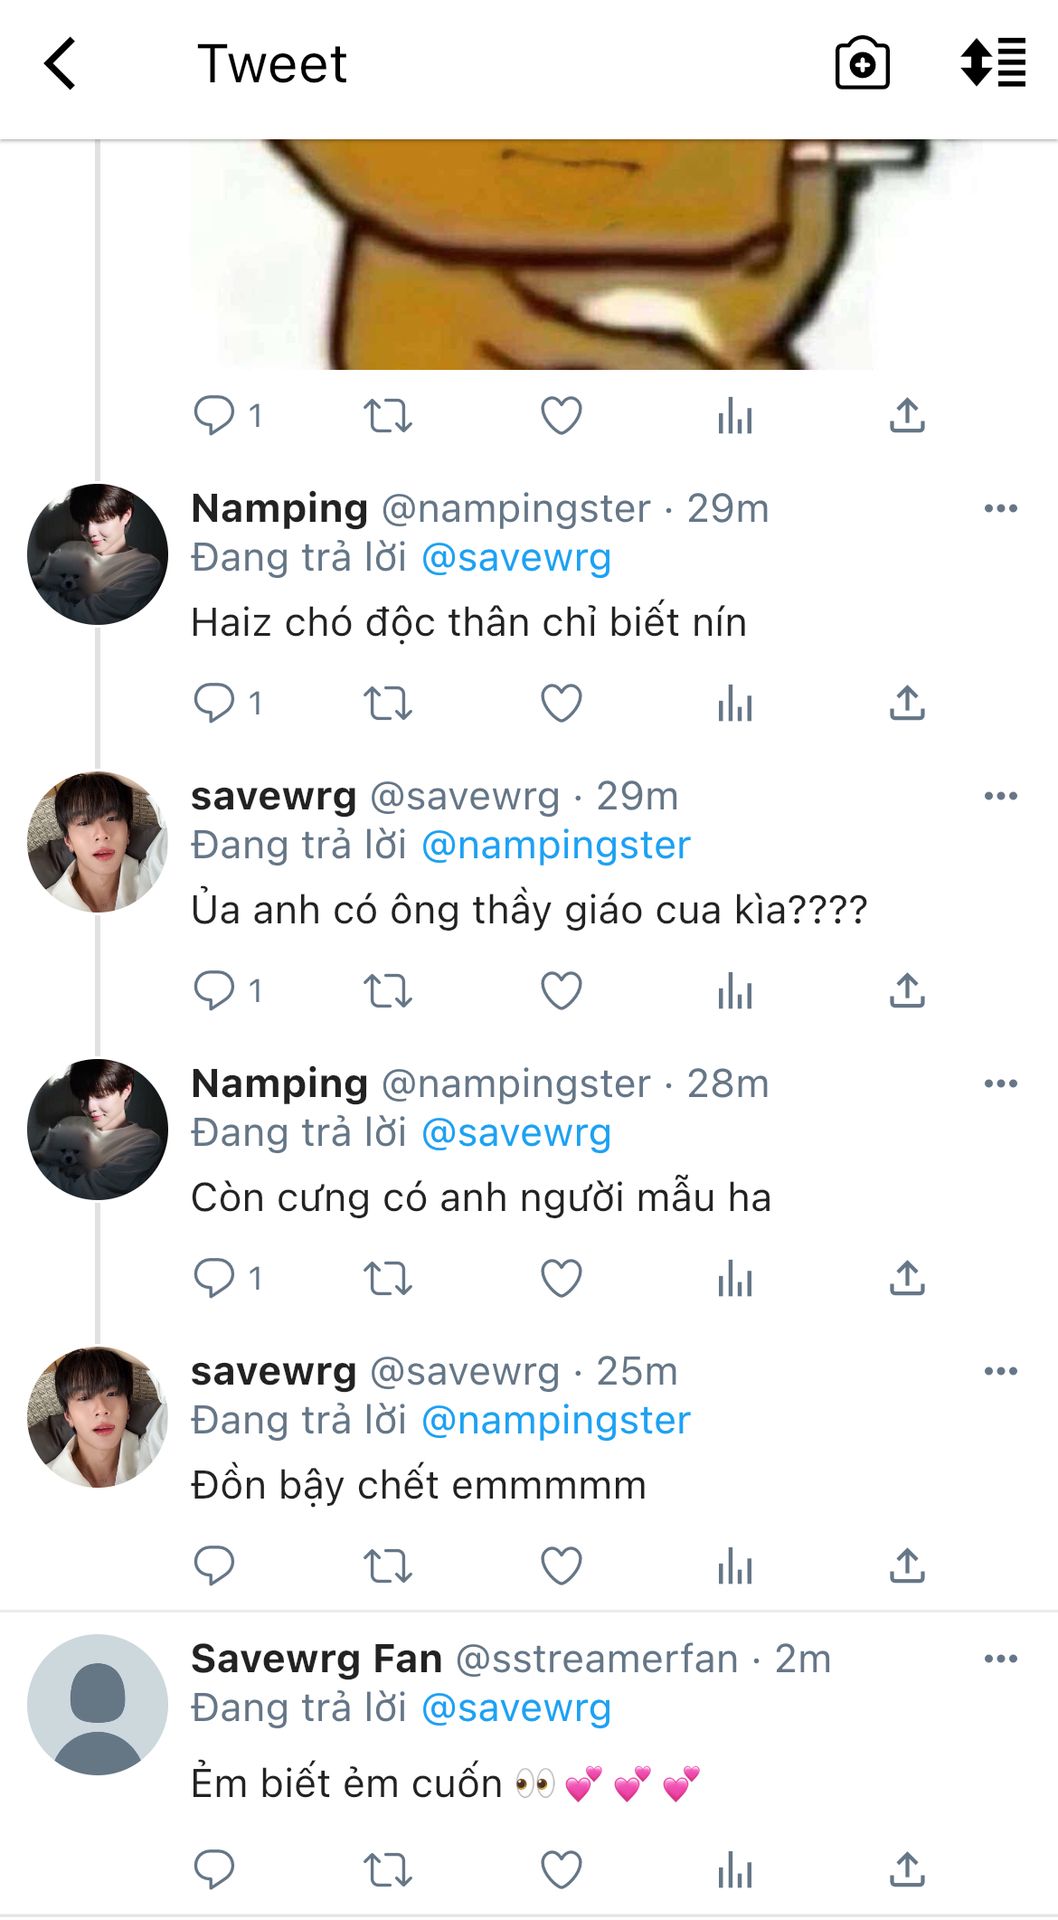
Task: Open the reply sort icon in the header
Action: [x=992, y=64]
